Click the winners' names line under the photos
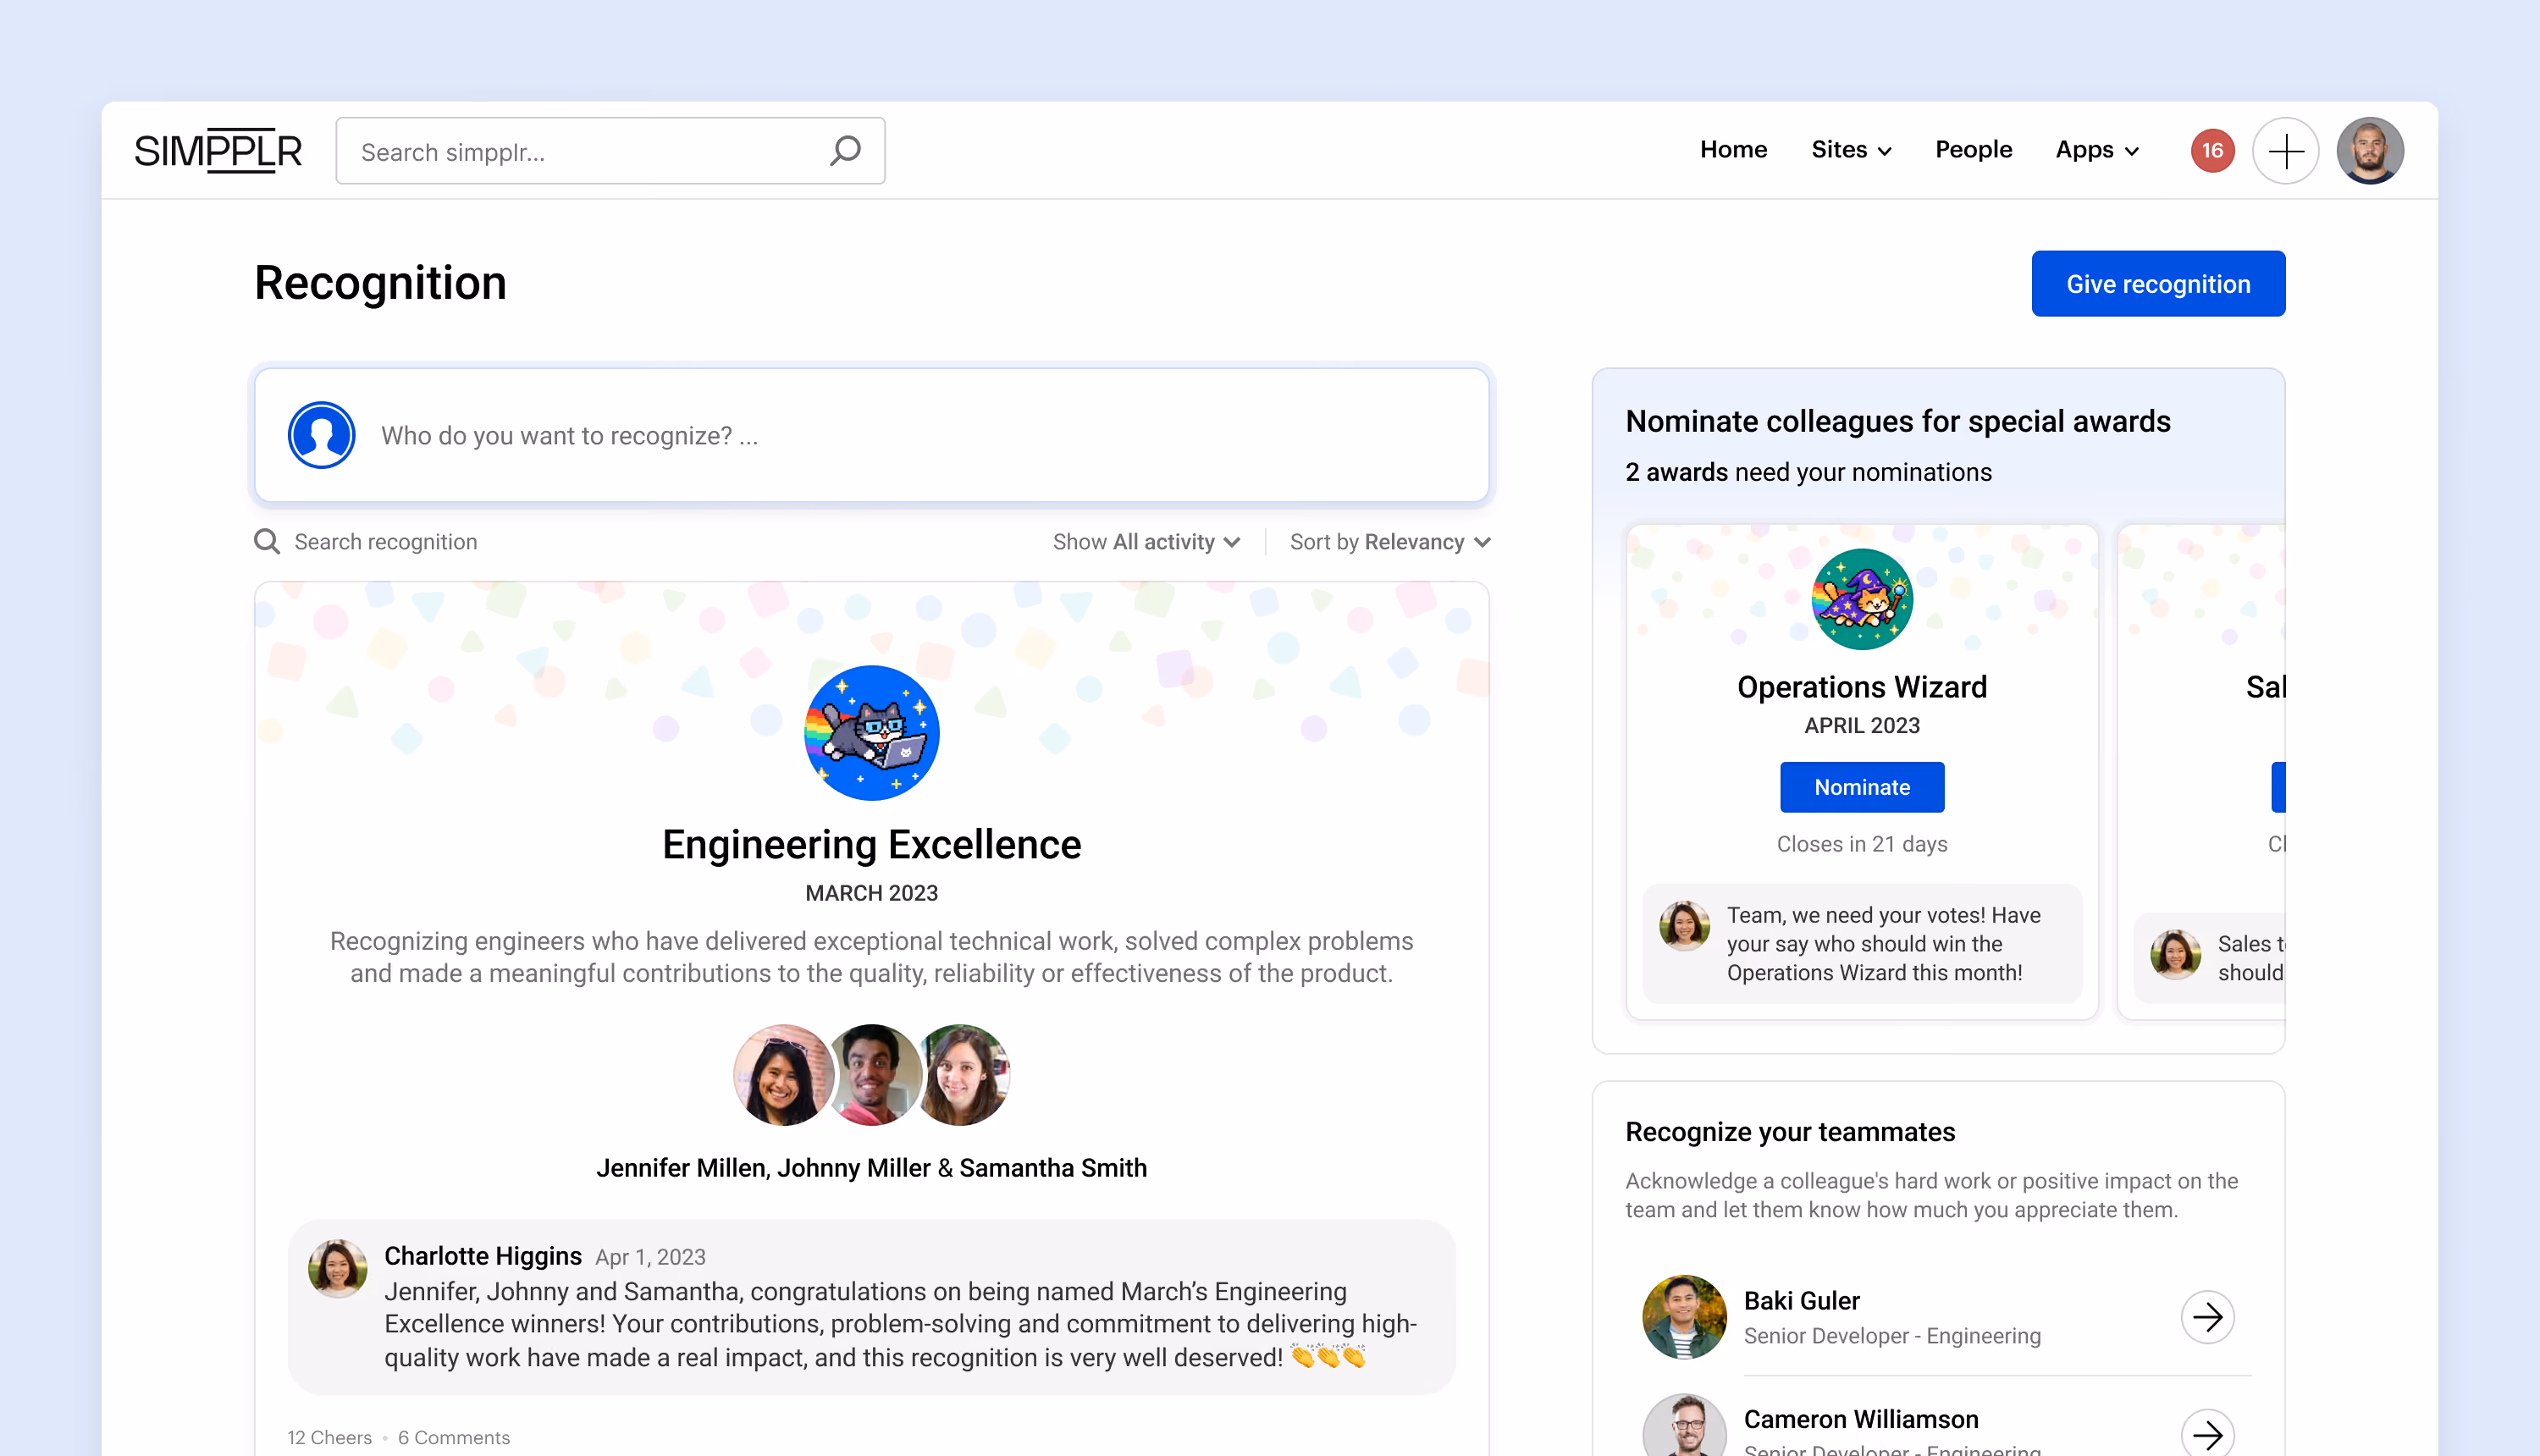 pos(871,1168)
